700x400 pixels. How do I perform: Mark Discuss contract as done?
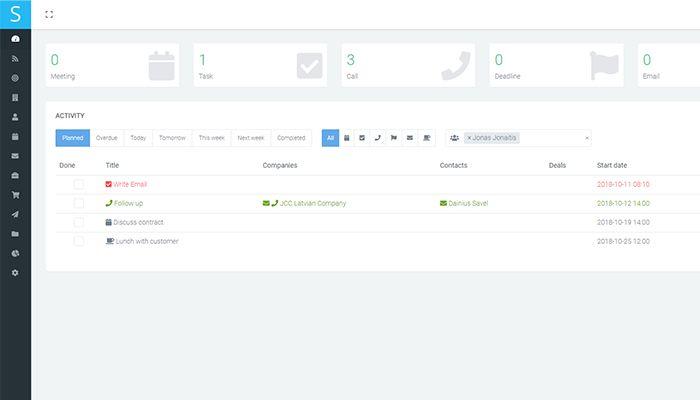click(x=79, y=222)
